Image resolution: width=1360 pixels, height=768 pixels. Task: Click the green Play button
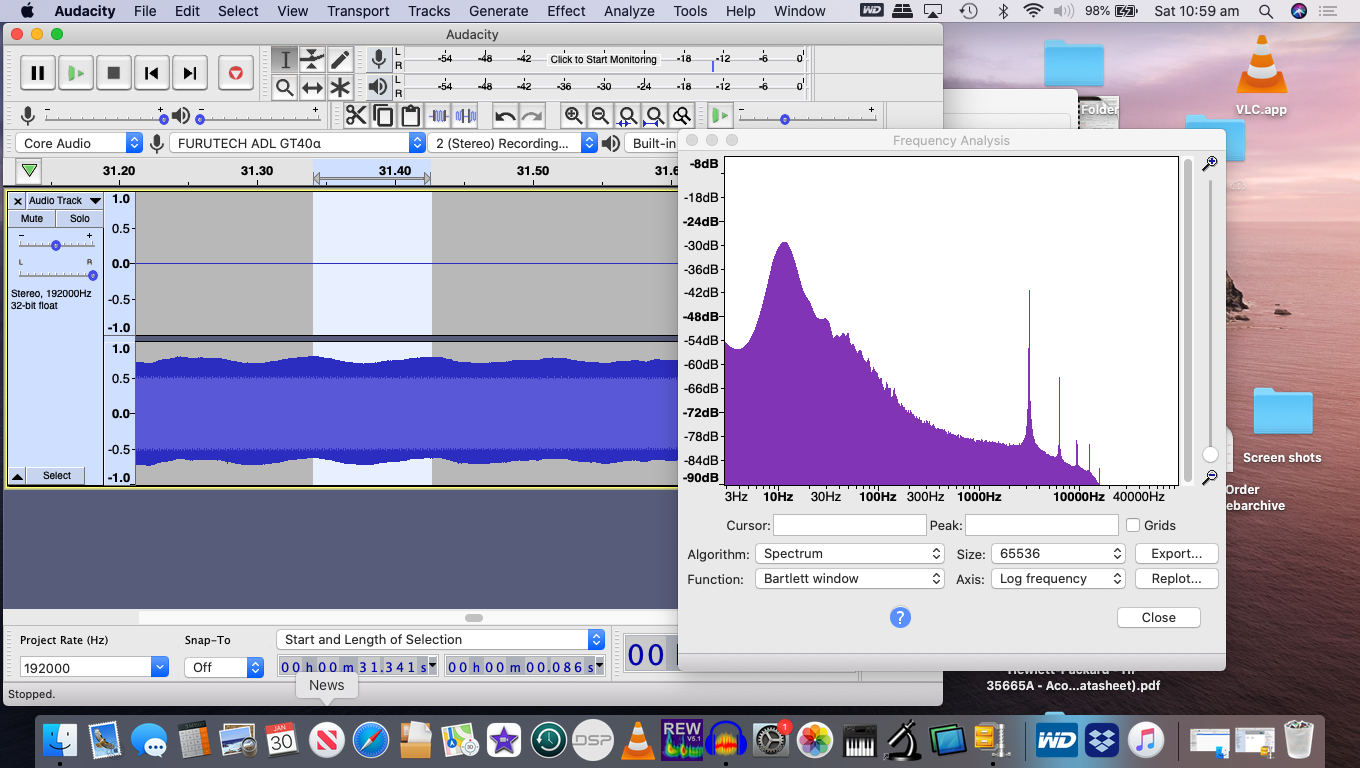[x=75, y=73]
